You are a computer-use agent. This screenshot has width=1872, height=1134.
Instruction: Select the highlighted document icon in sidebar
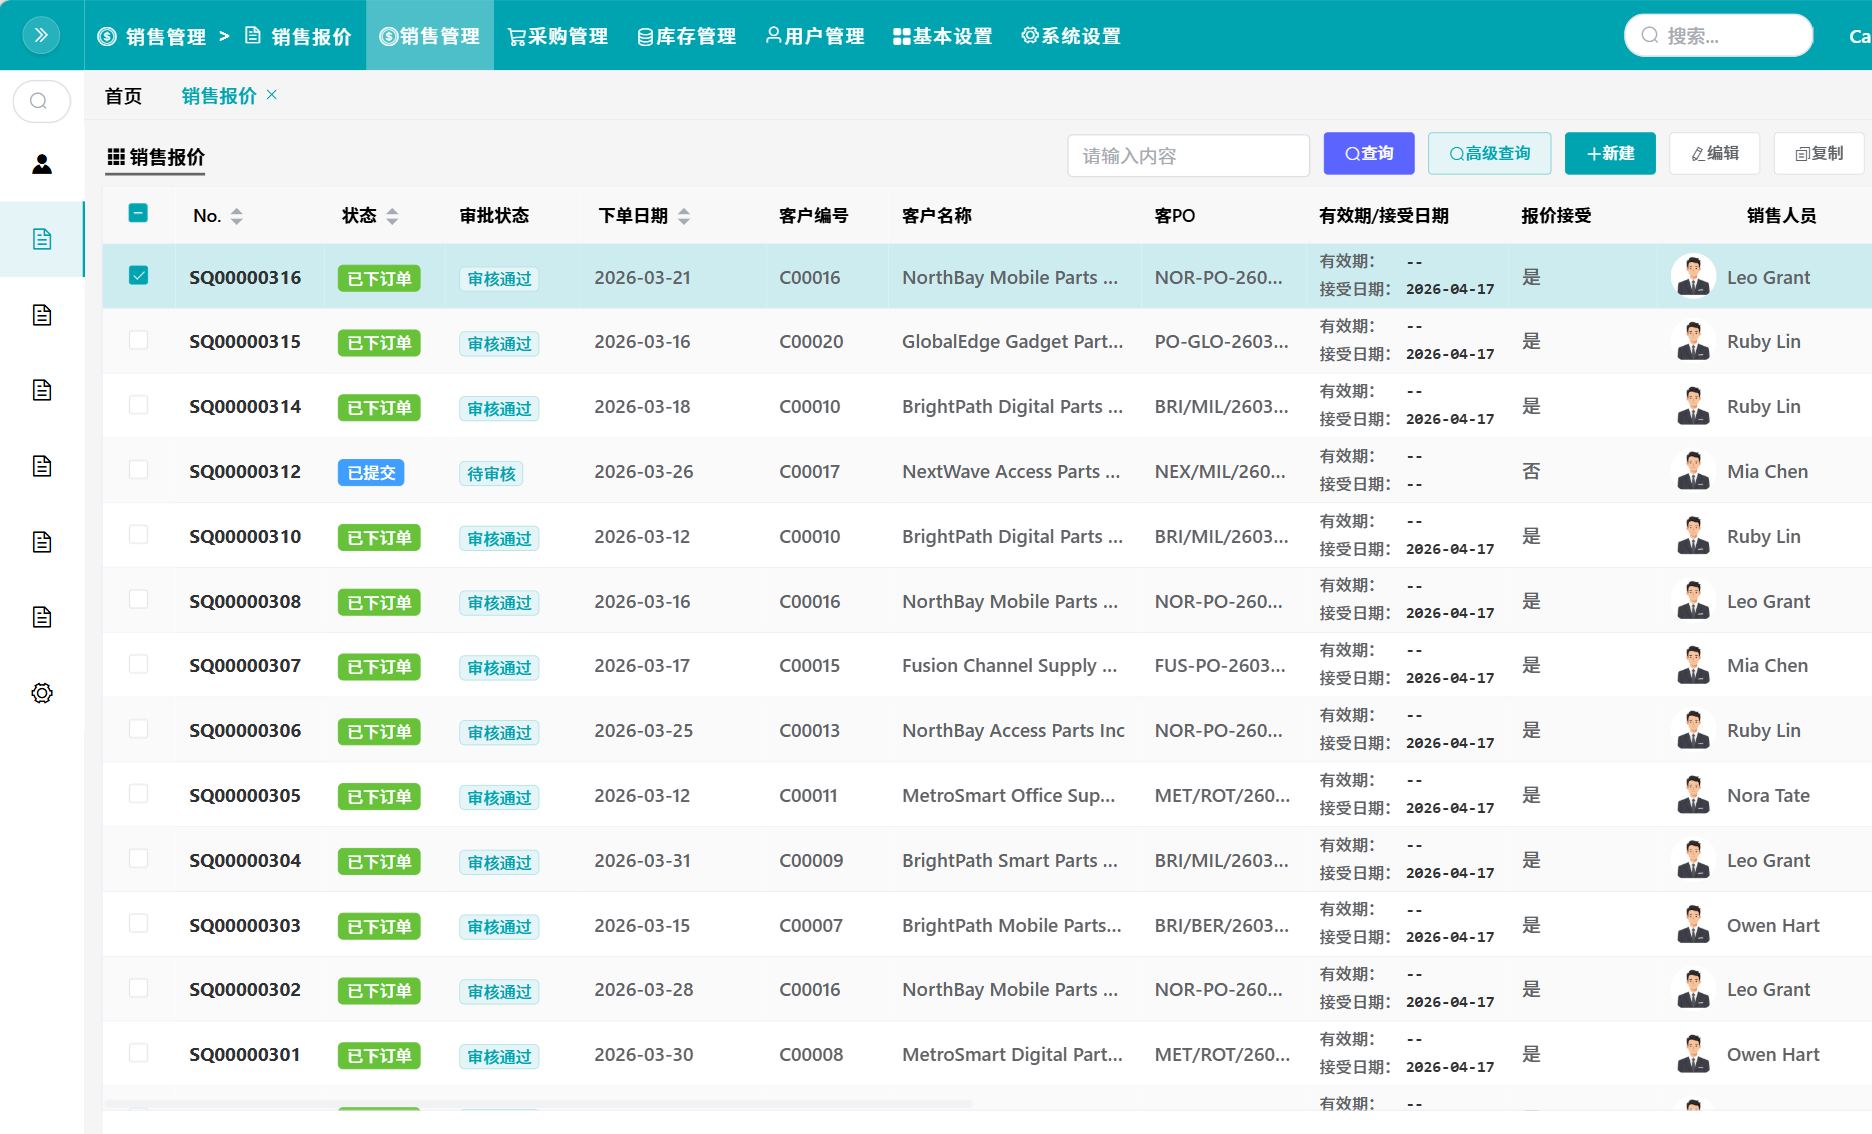(42, 239)
